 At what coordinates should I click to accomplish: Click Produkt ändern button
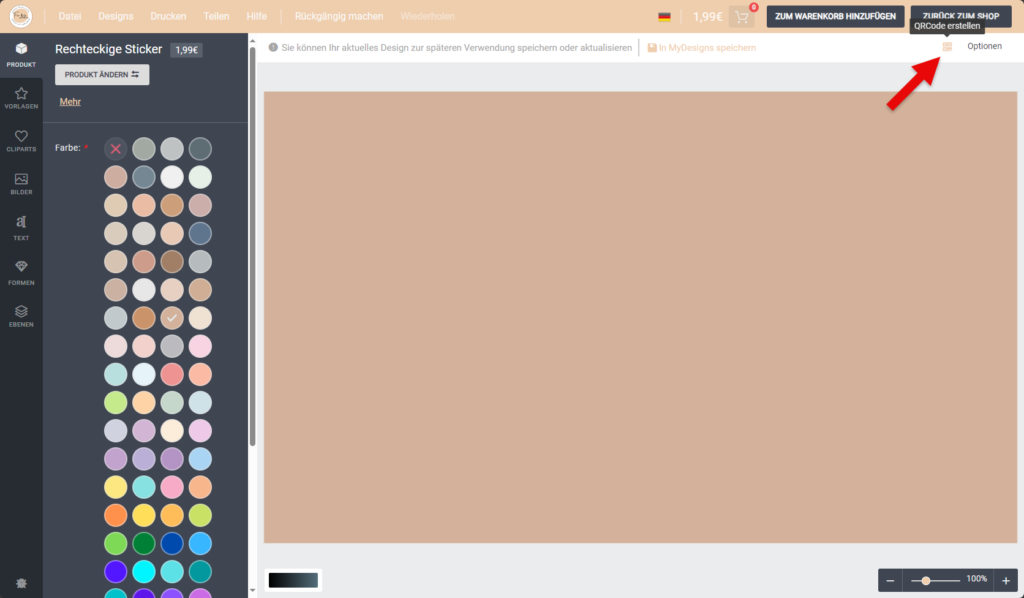(102, 75)
